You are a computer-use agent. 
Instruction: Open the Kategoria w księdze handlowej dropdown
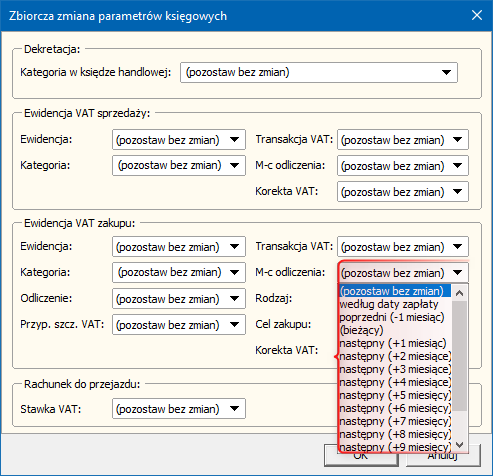319,72
